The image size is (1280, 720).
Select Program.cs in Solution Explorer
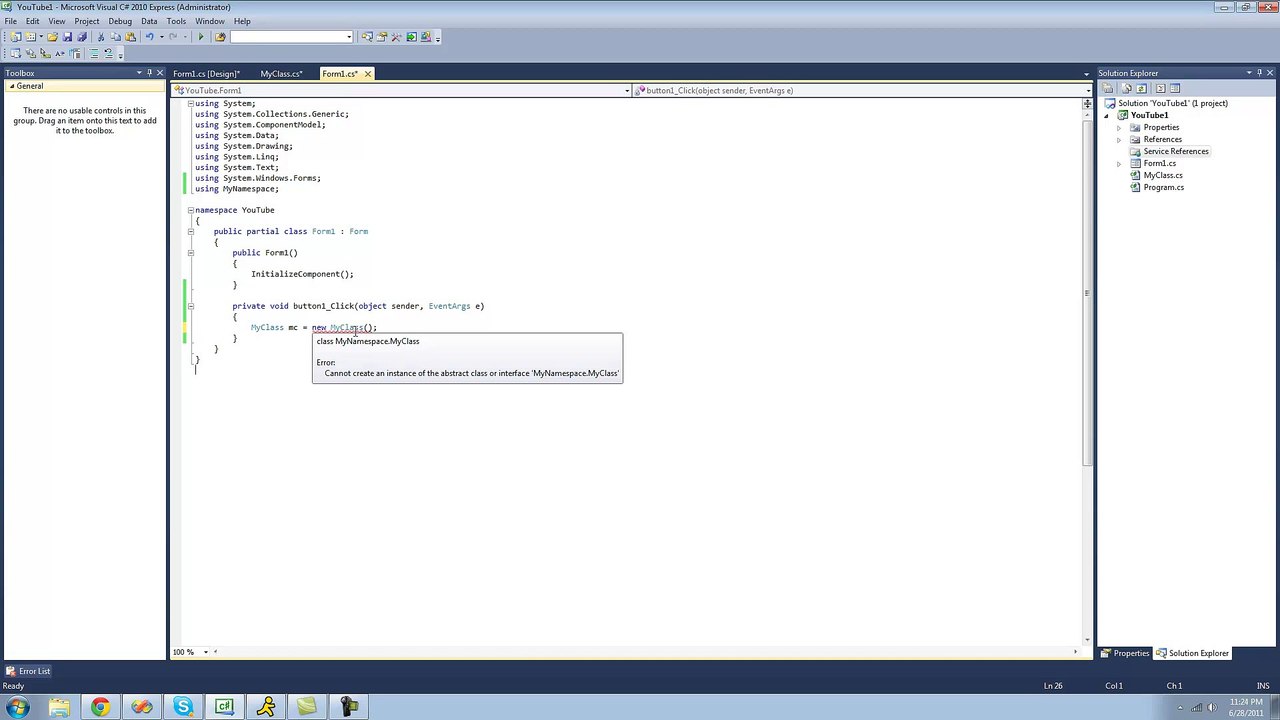pyautogui.click(x=1163, y=188)
